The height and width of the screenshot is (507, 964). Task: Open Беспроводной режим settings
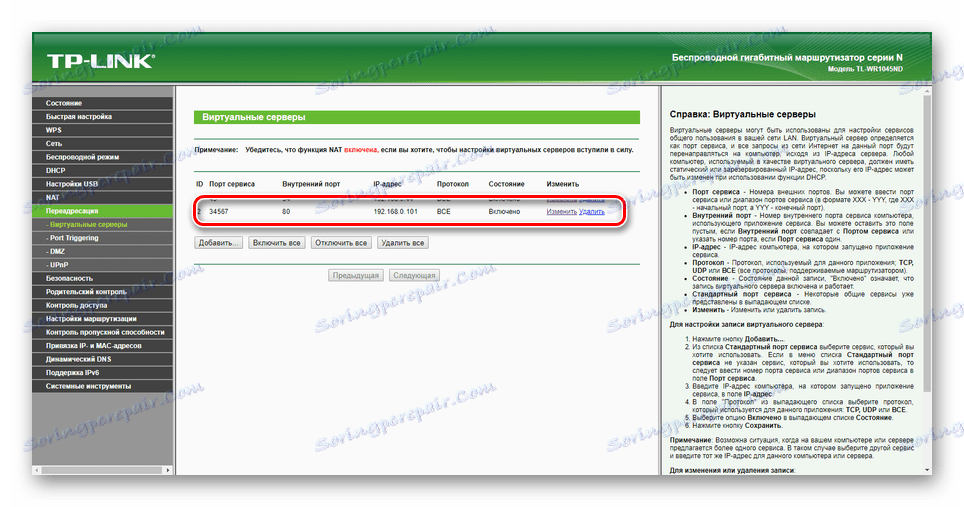pyautogui.click(x=103, y=157)
